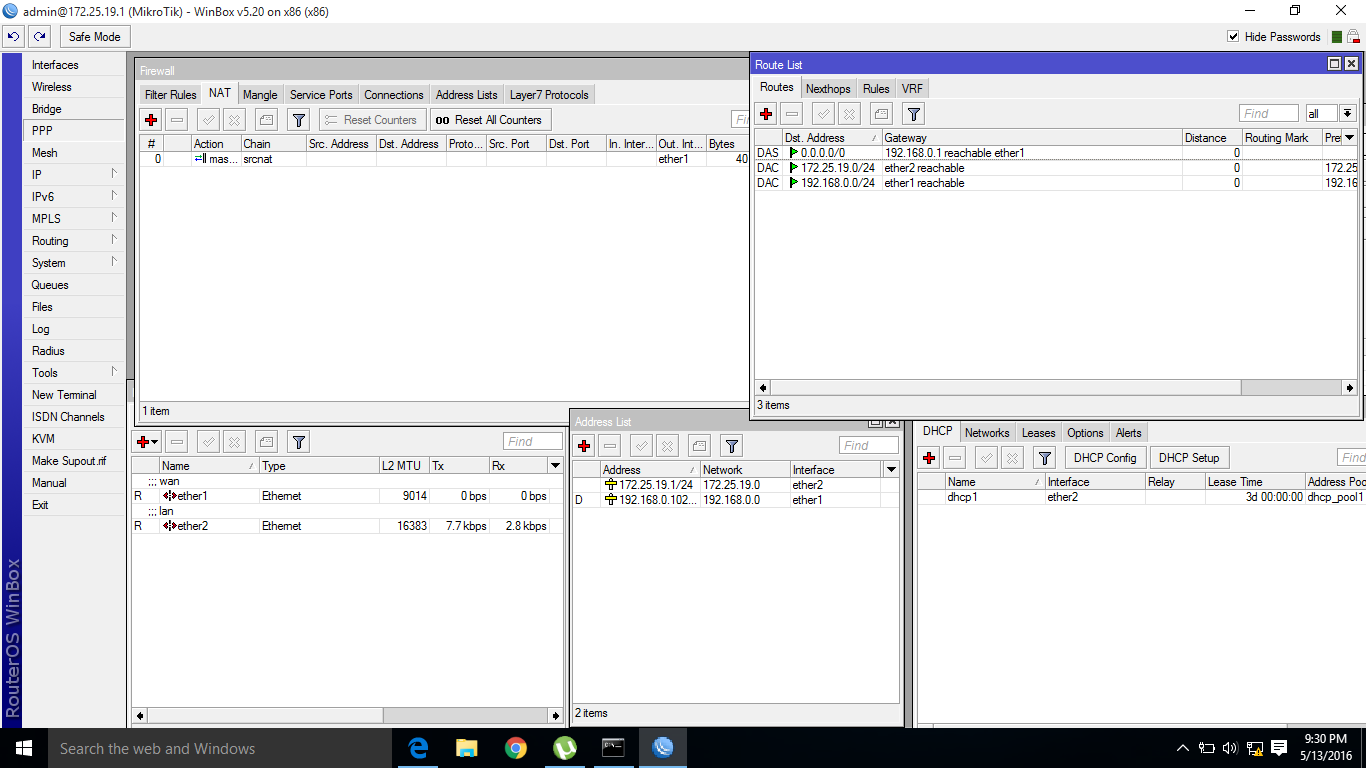Click the DHCP Config button
Viewport: 1366px width, 768px height.
[x=1105, y=458]
